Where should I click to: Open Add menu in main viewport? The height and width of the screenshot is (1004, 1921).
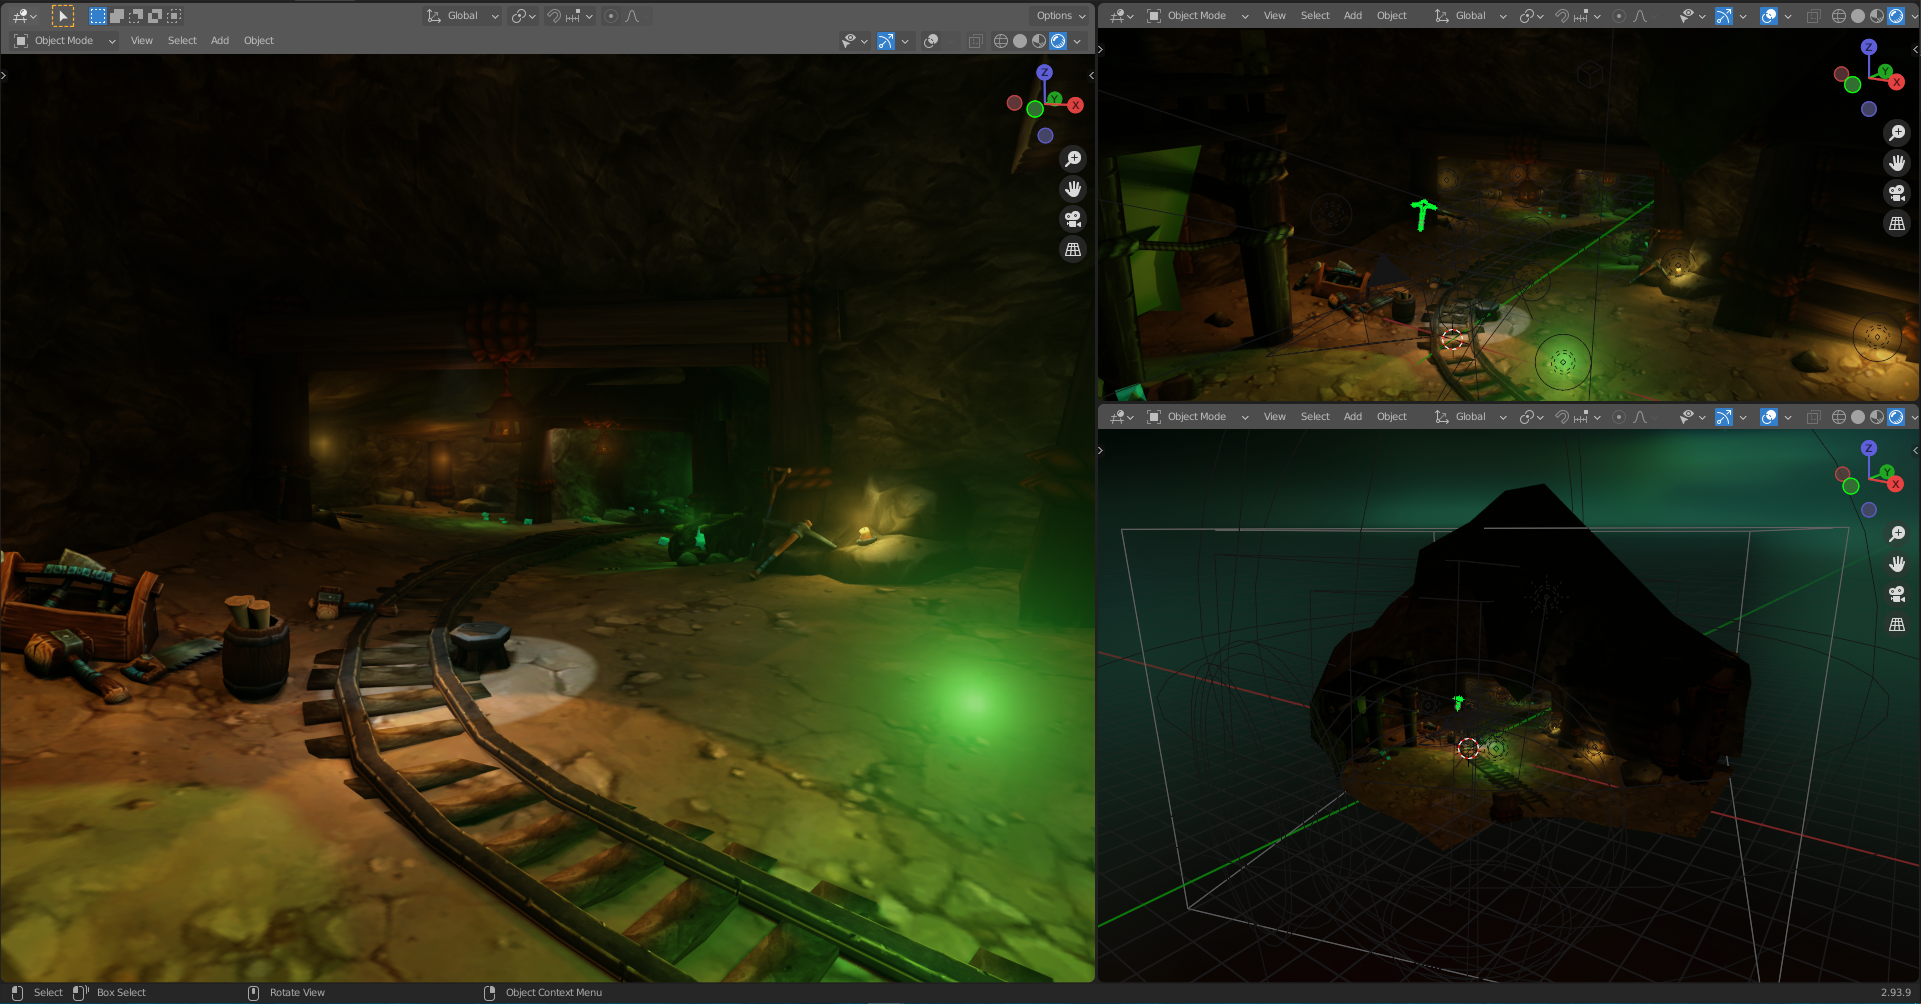220,41
